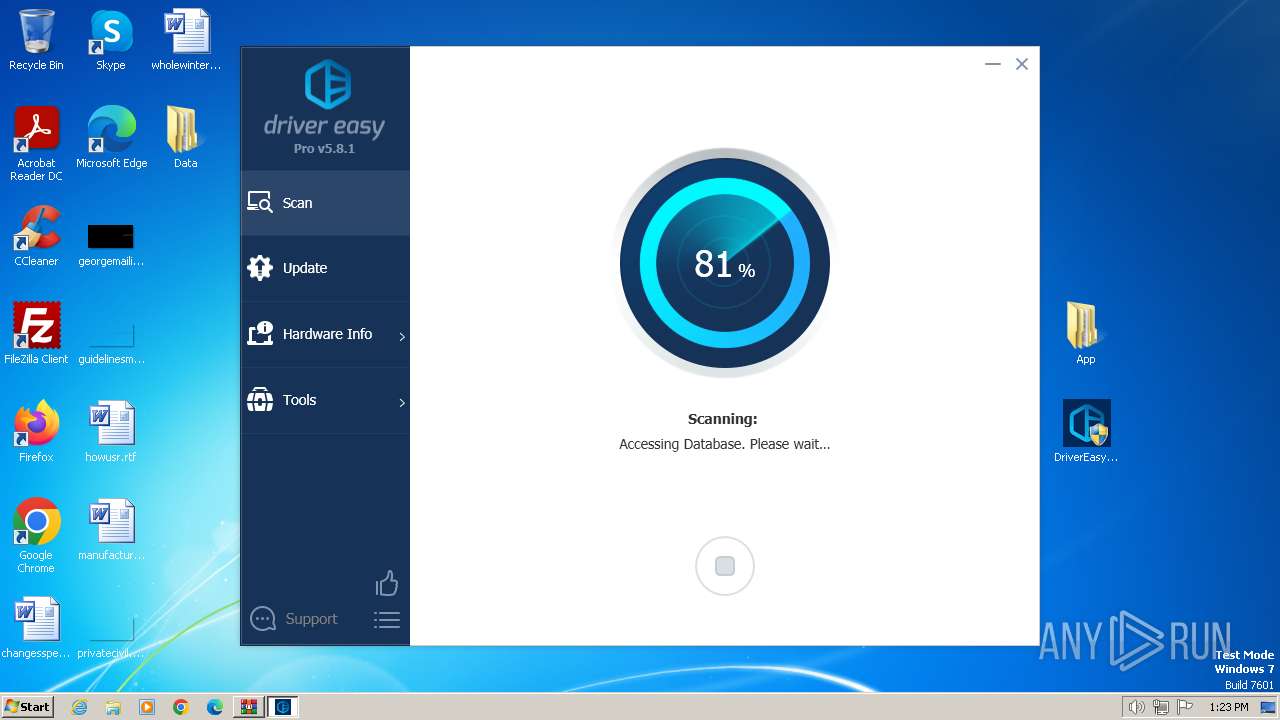The width and height of the screenshot is (1280, 720).
Task: Click the Show desktop button
Action: click(1269, 707)
